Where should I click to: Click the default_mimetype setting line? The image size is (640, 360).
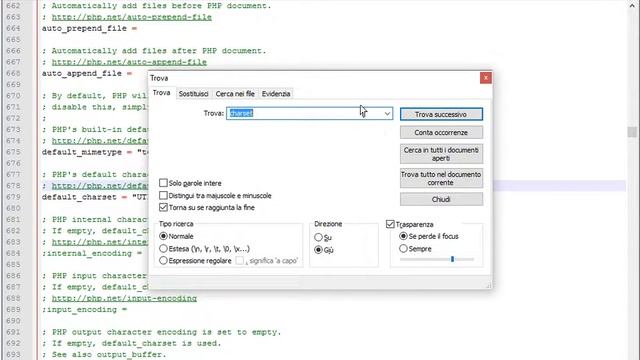(x=94, y=152)
